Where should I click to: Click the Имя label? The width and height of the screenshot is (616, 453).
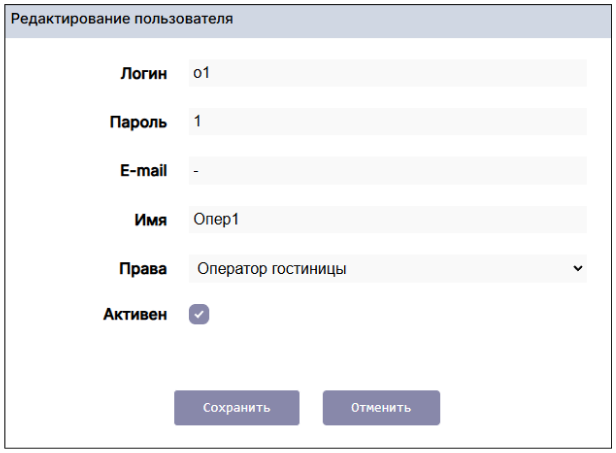(152, 220)
